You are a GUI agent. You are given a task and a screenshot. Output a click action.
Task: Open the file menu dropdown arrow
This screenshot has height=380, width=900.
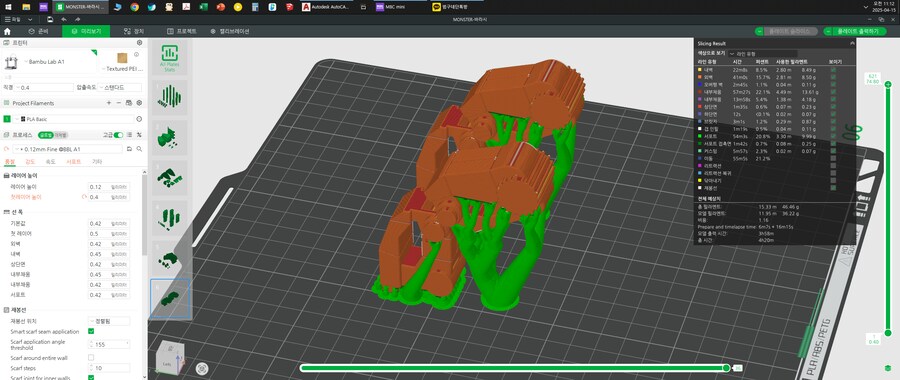(x=30, y=20)
